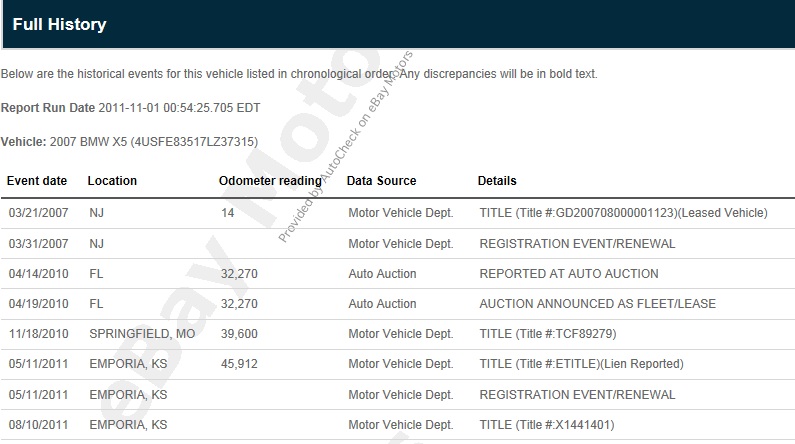Click the Event date column header

tap(37, 181)
